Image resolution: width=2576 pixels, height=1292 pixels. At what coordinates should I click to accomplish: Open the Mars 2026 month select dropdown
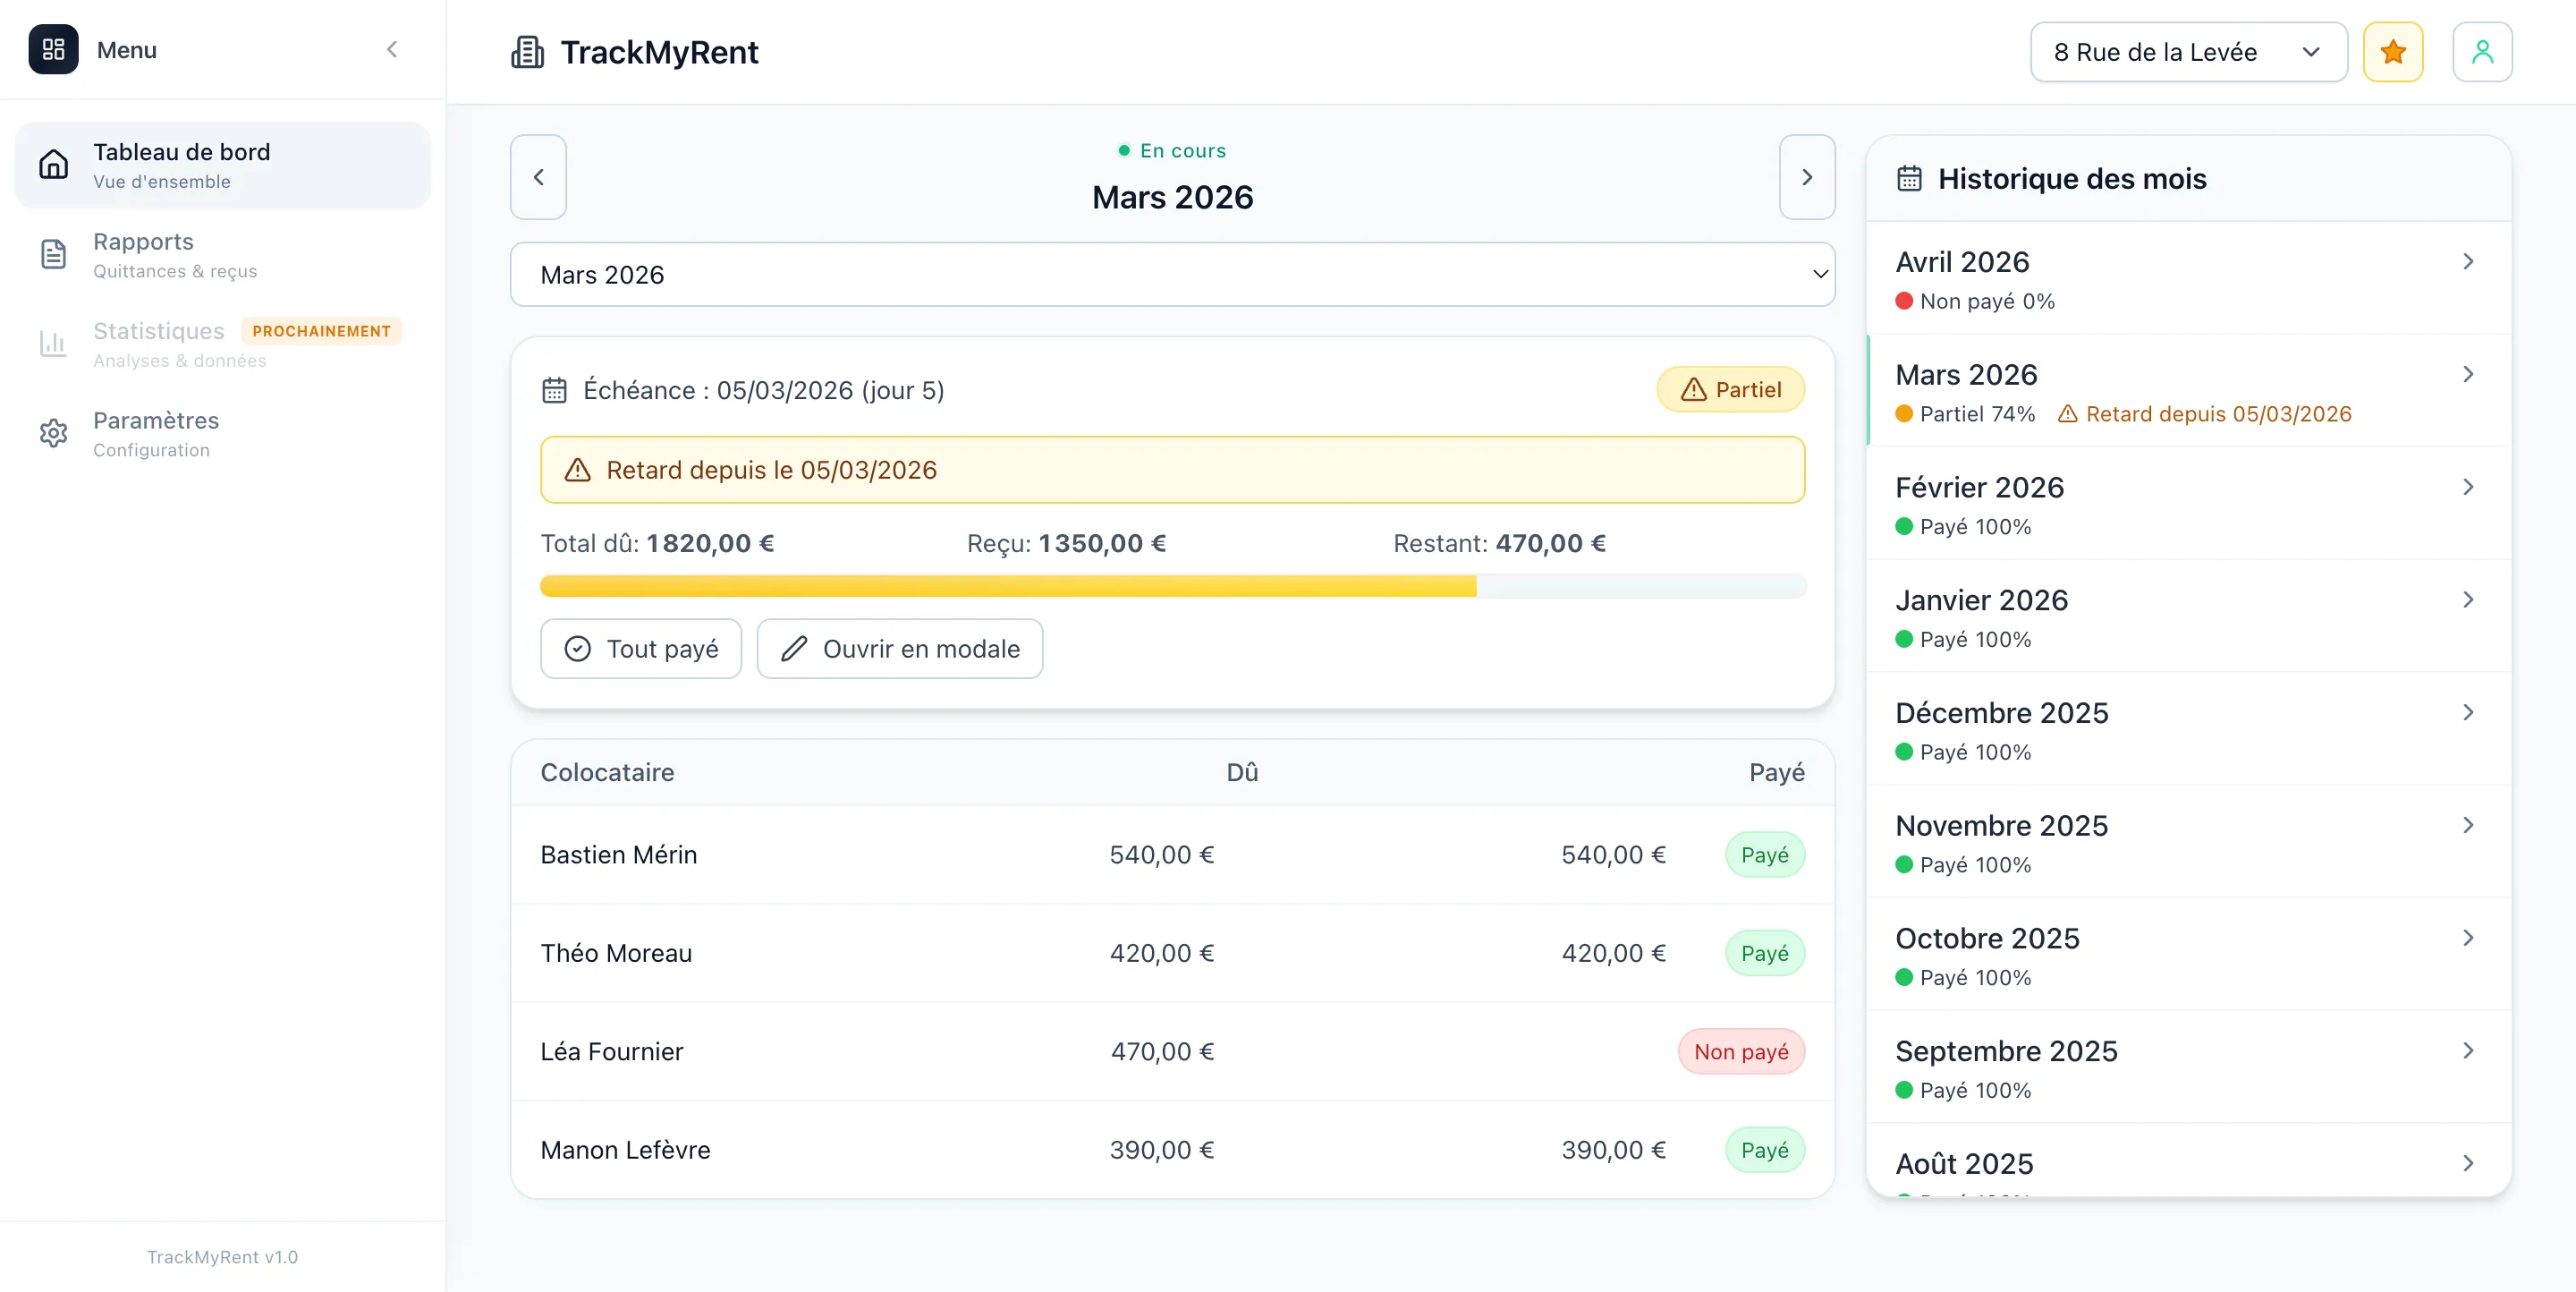(1172, 274)
